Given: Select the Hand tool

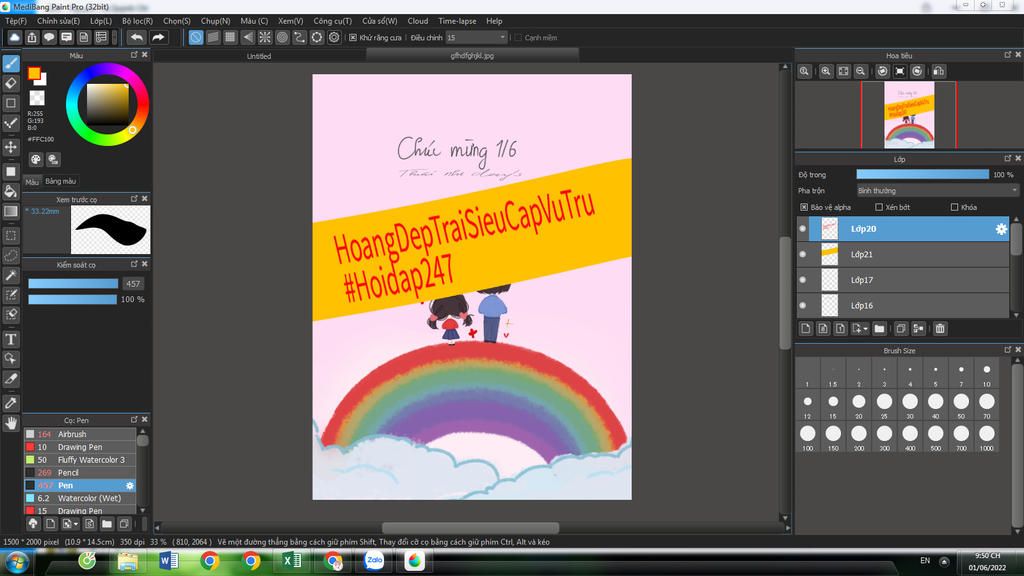Looking at the screenshot, I should click(11, 423).
